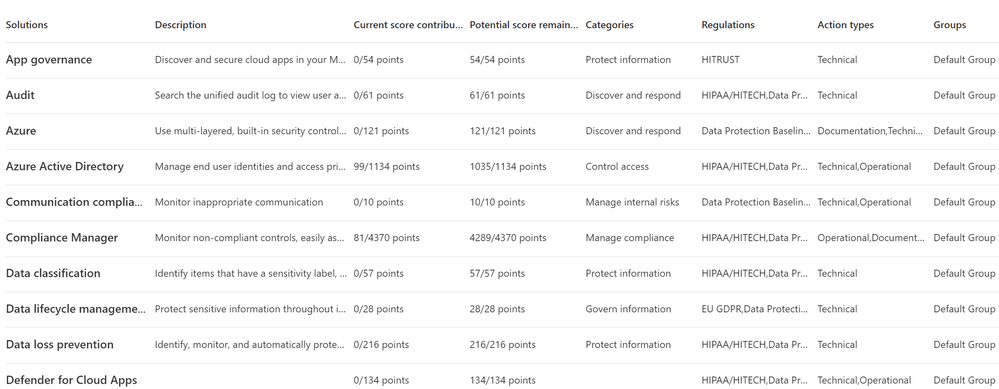Open Data loss prevention solution
The width and height of the screenshot is (999, 389).
59,345
